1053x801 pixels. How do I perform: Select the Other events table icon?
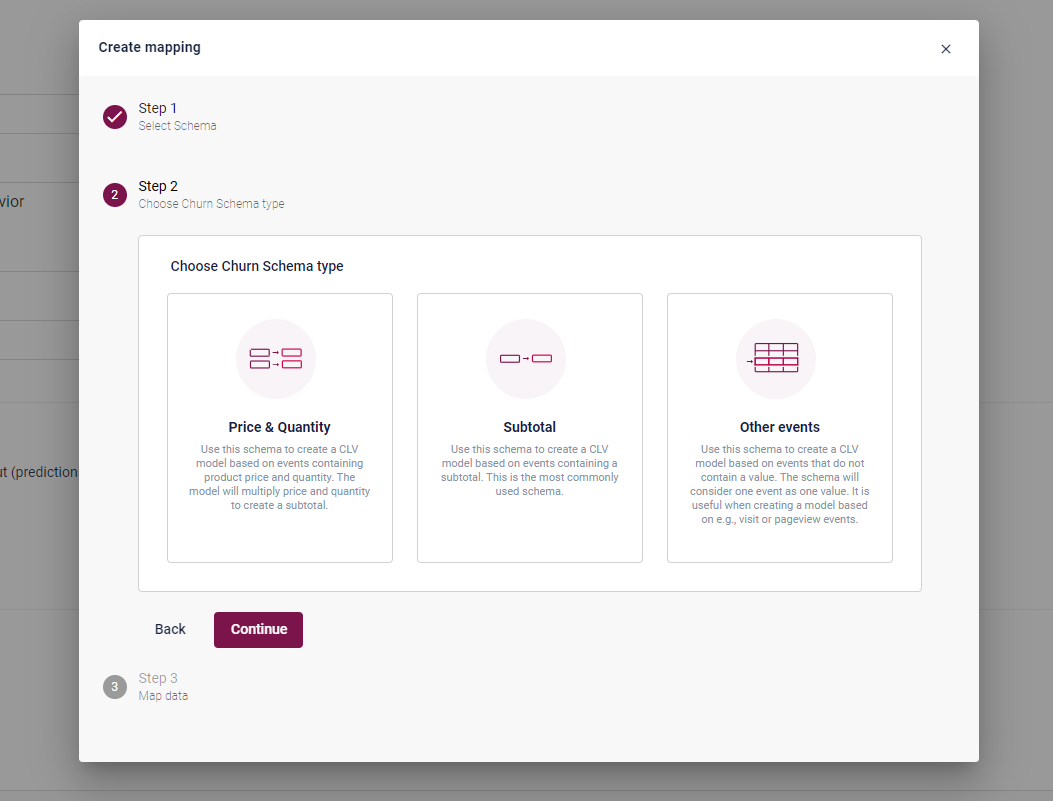pos(776,358)
